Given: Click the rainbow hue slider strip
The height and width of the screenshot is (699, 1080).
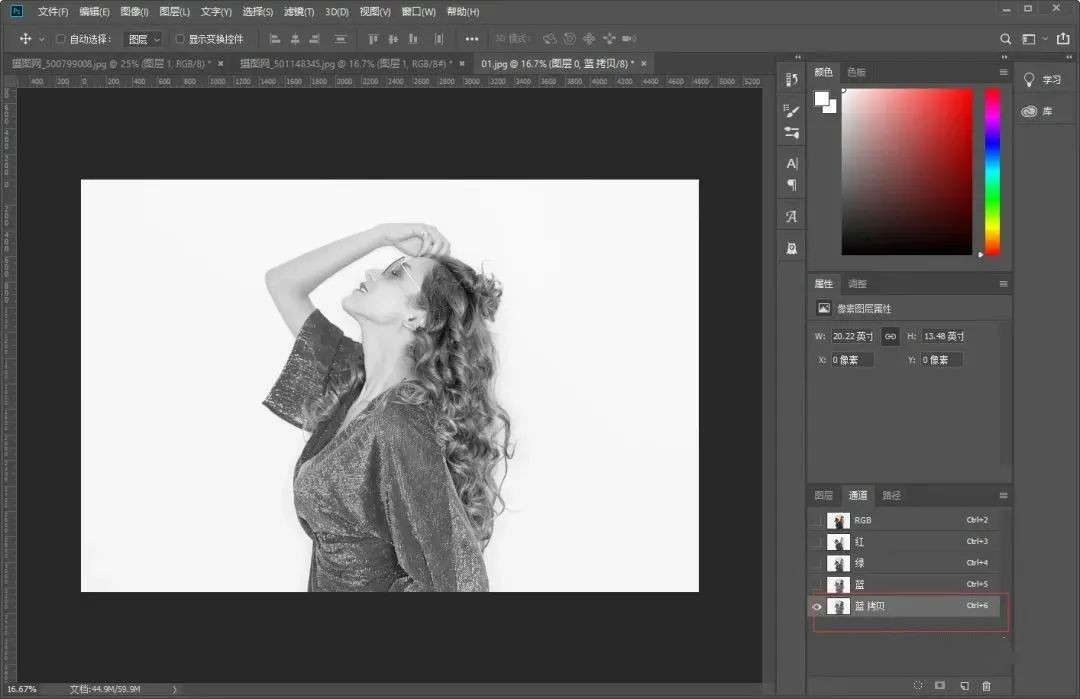Looking at the screenshot, I should (992, 170).
